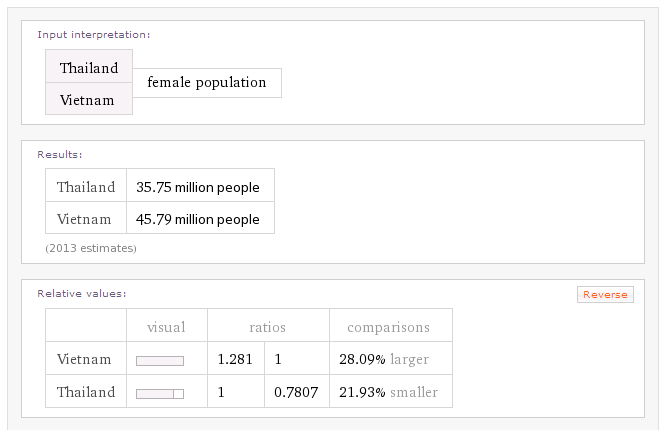This screenshot has width=665, height=430.
Task: Click the comparisons column header
Action: click(388, 327)
